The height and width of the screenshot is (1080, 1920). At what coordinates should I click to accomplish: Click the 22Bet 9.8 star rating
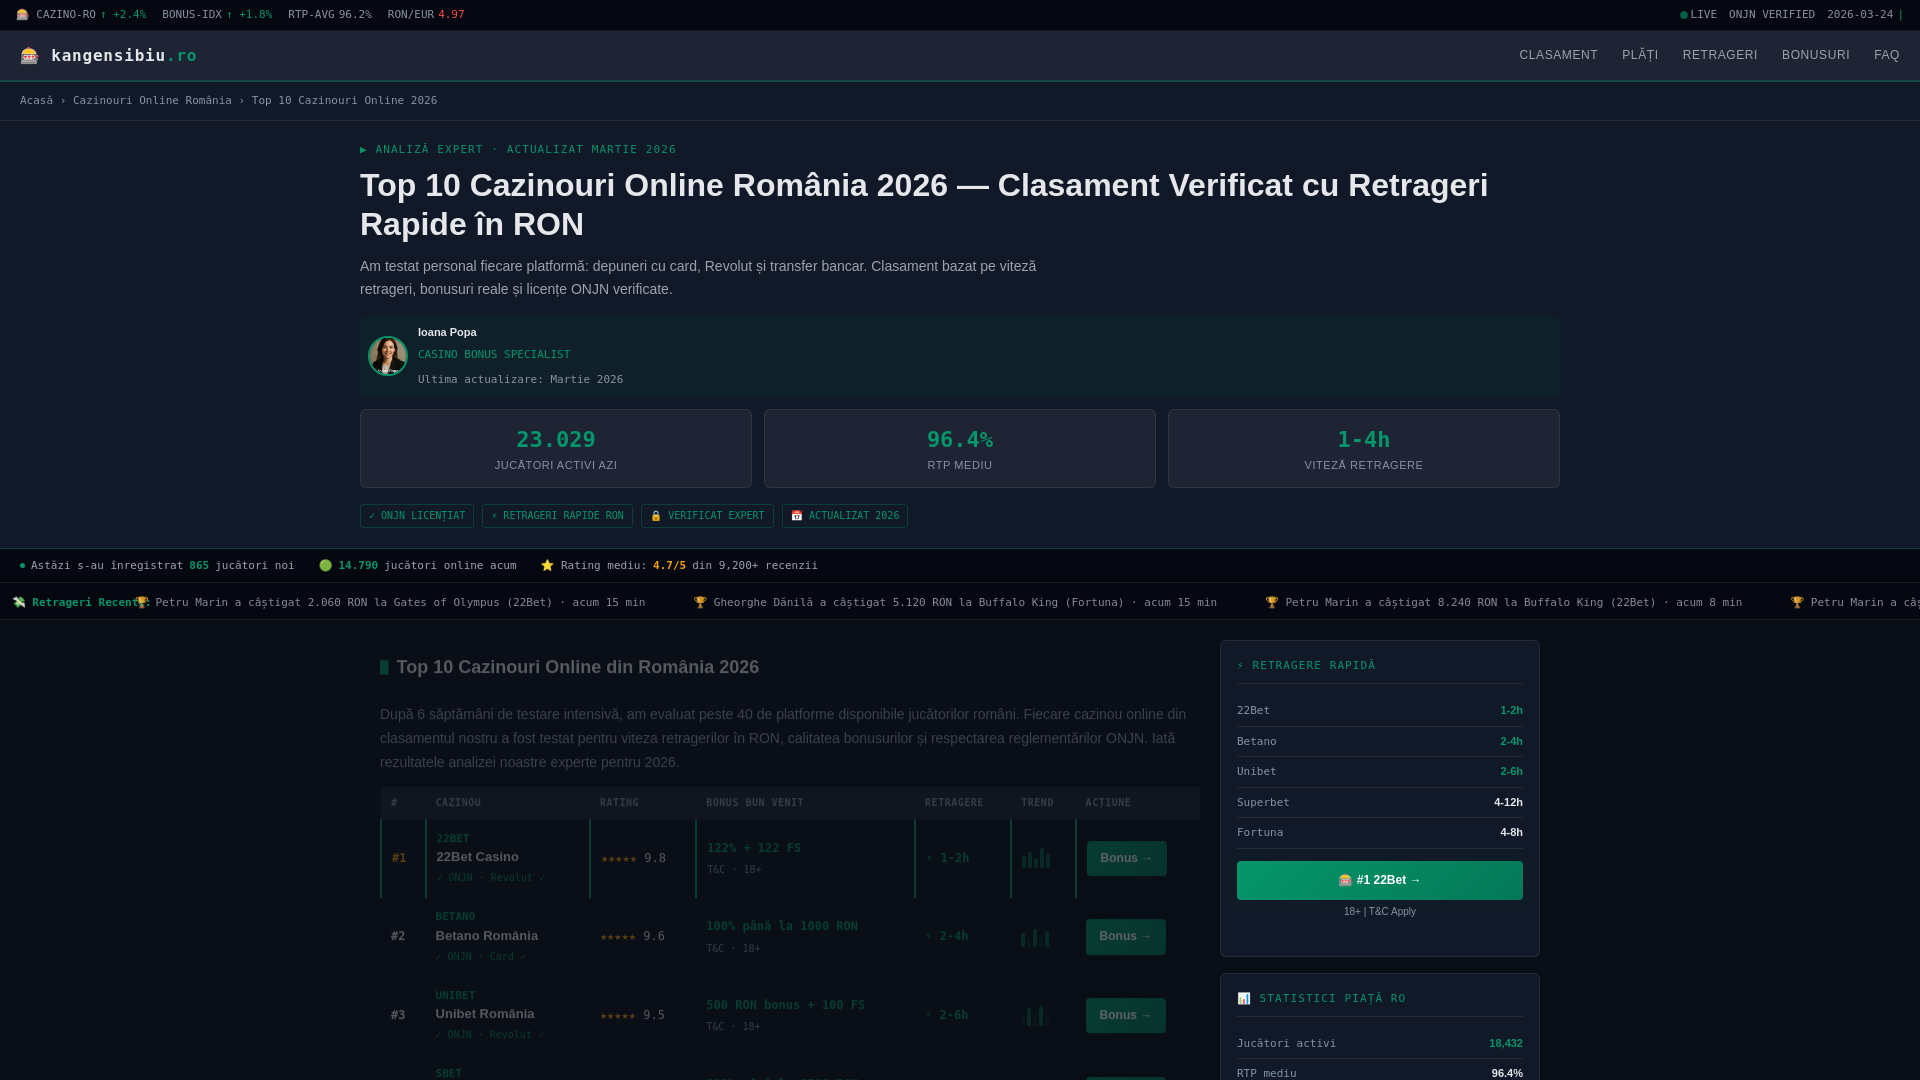point(633,859)
